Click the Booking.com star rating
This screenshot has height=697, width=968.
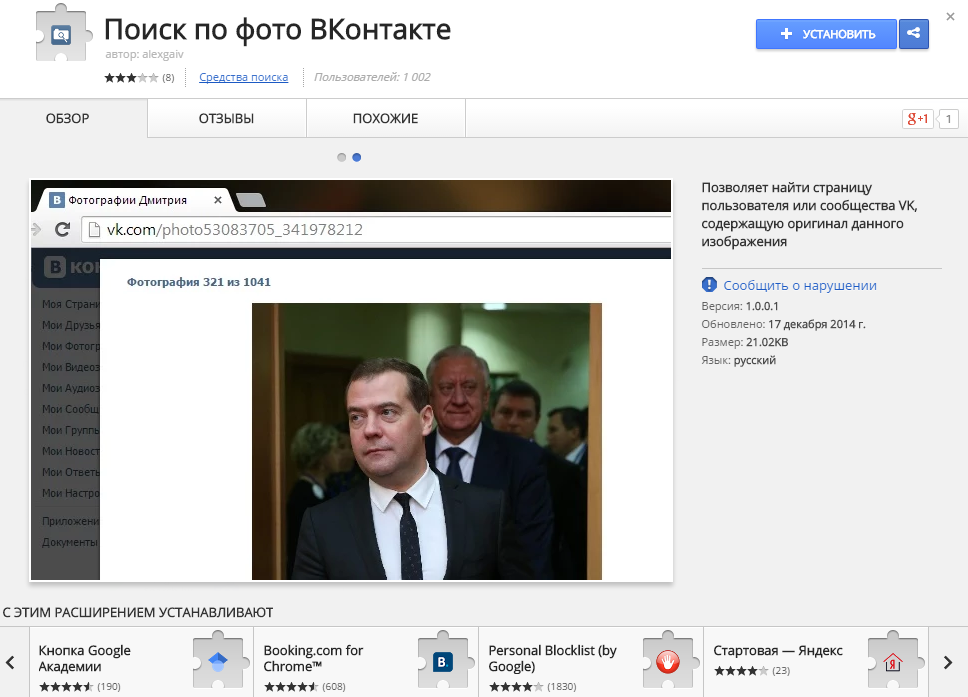(291, 687)
